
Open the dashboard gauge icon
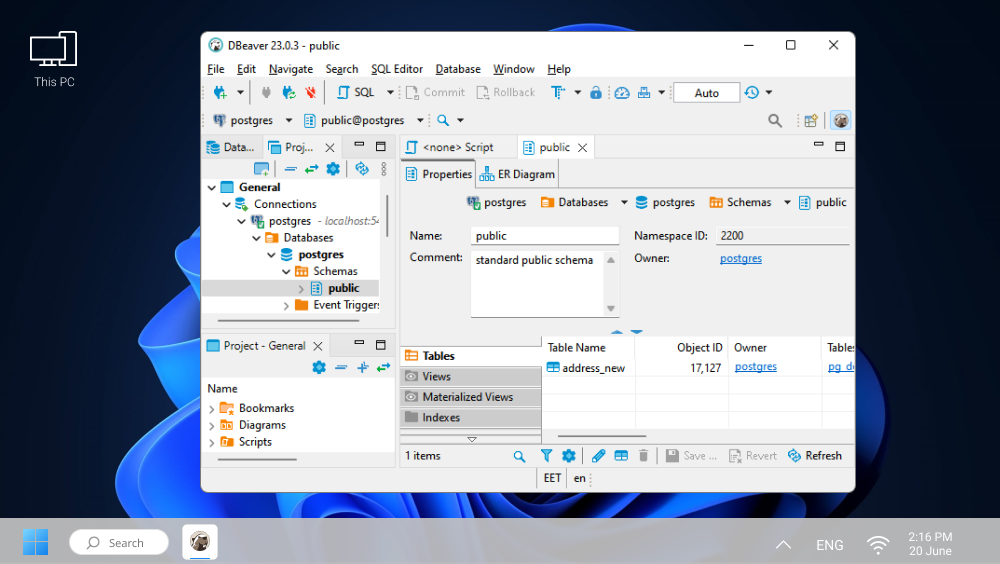[622, 93]
